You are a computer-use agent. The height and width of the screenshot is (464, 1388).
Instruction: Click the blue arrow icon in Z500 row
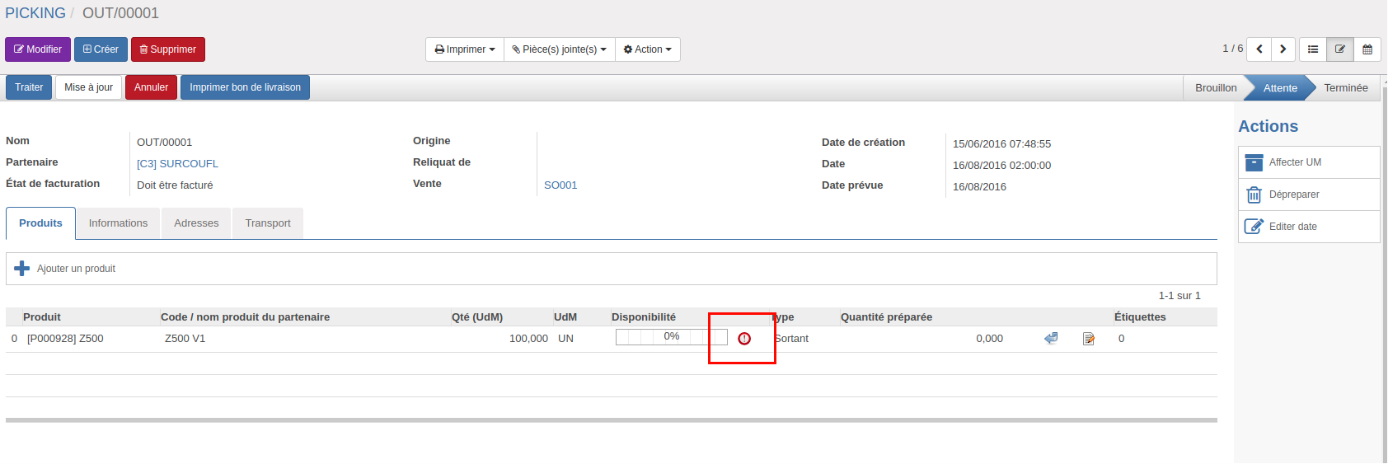1051,339
